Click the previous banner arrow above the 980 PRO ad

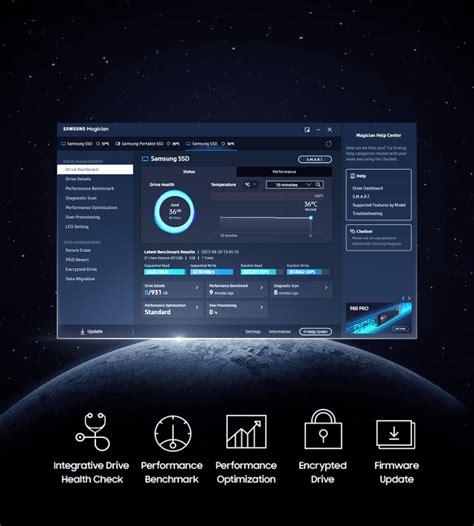click(x=404, y=298)
